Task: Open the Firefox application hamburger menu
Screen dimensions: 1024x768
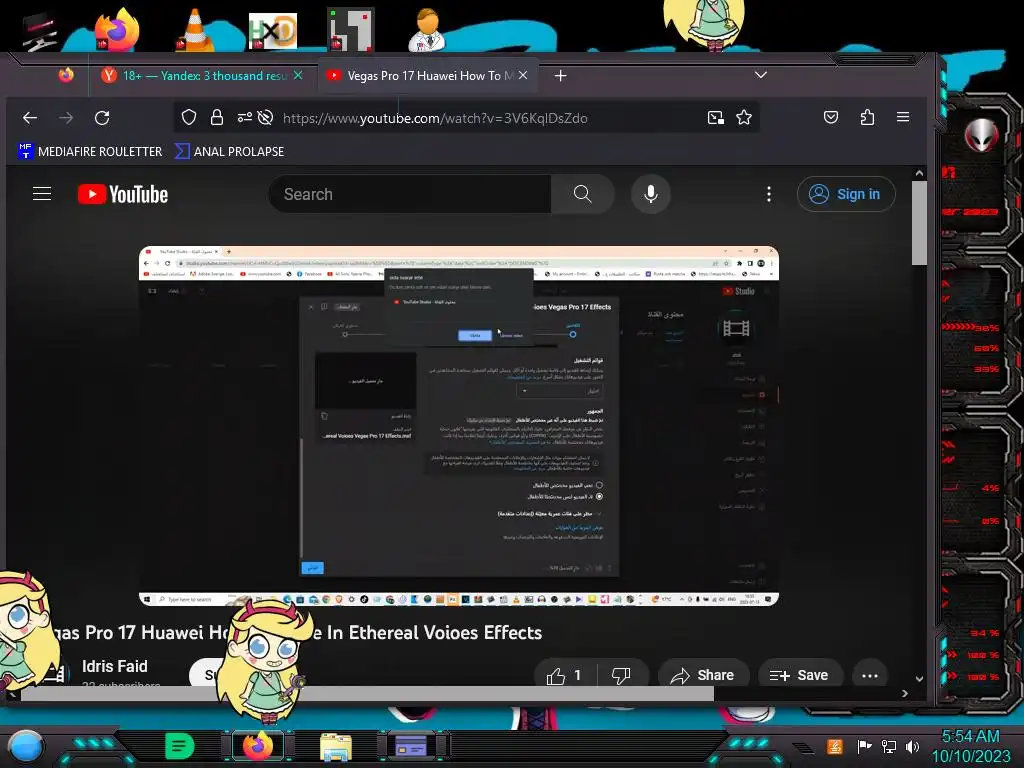Action: click(x=903, y=117)
